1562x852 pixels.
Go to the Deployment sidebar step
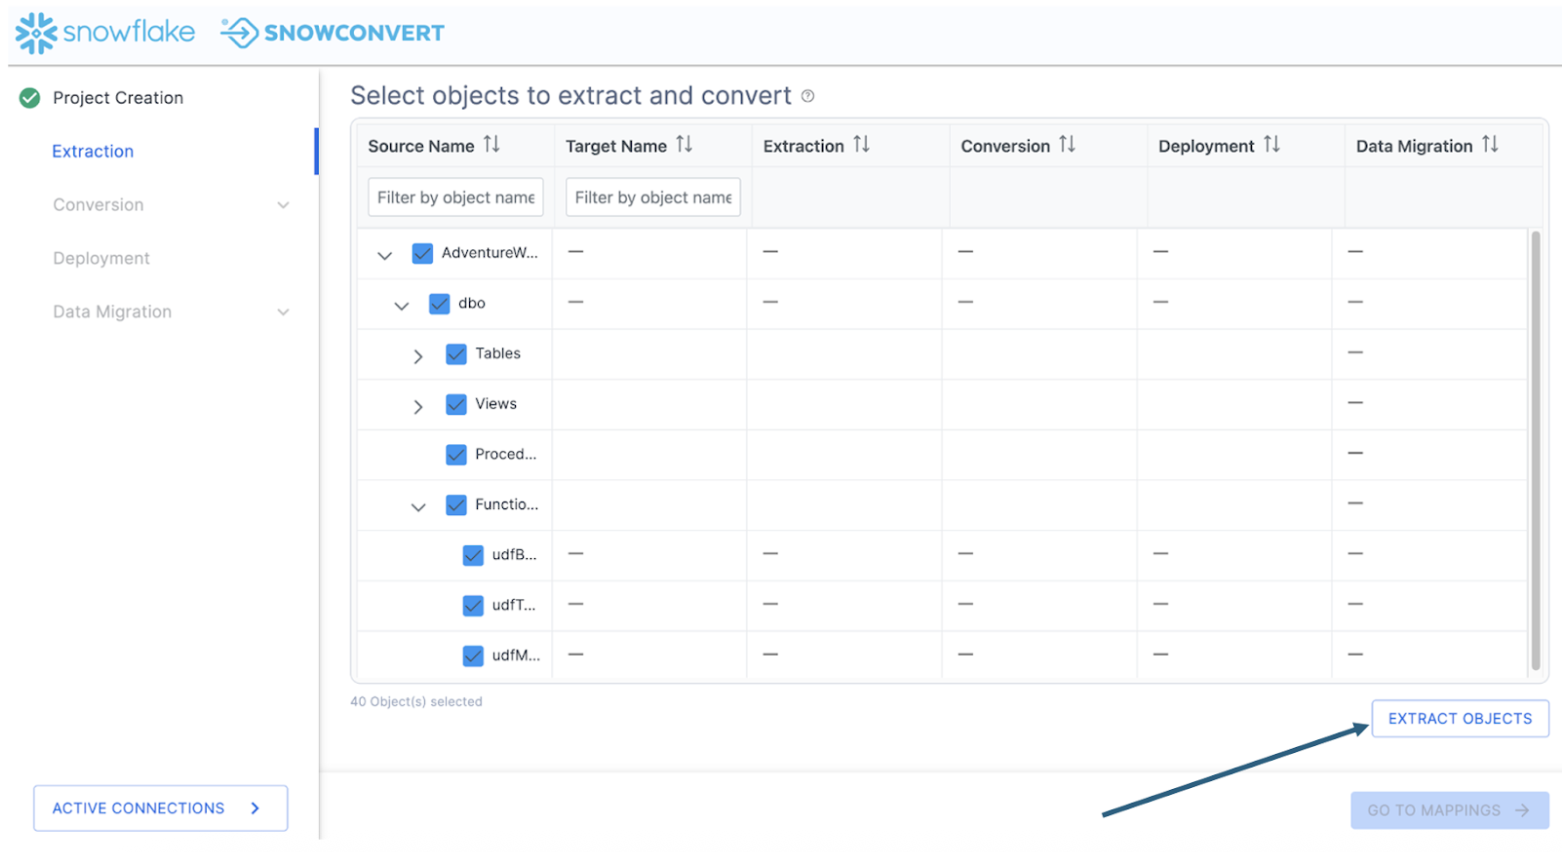(101, 258)
